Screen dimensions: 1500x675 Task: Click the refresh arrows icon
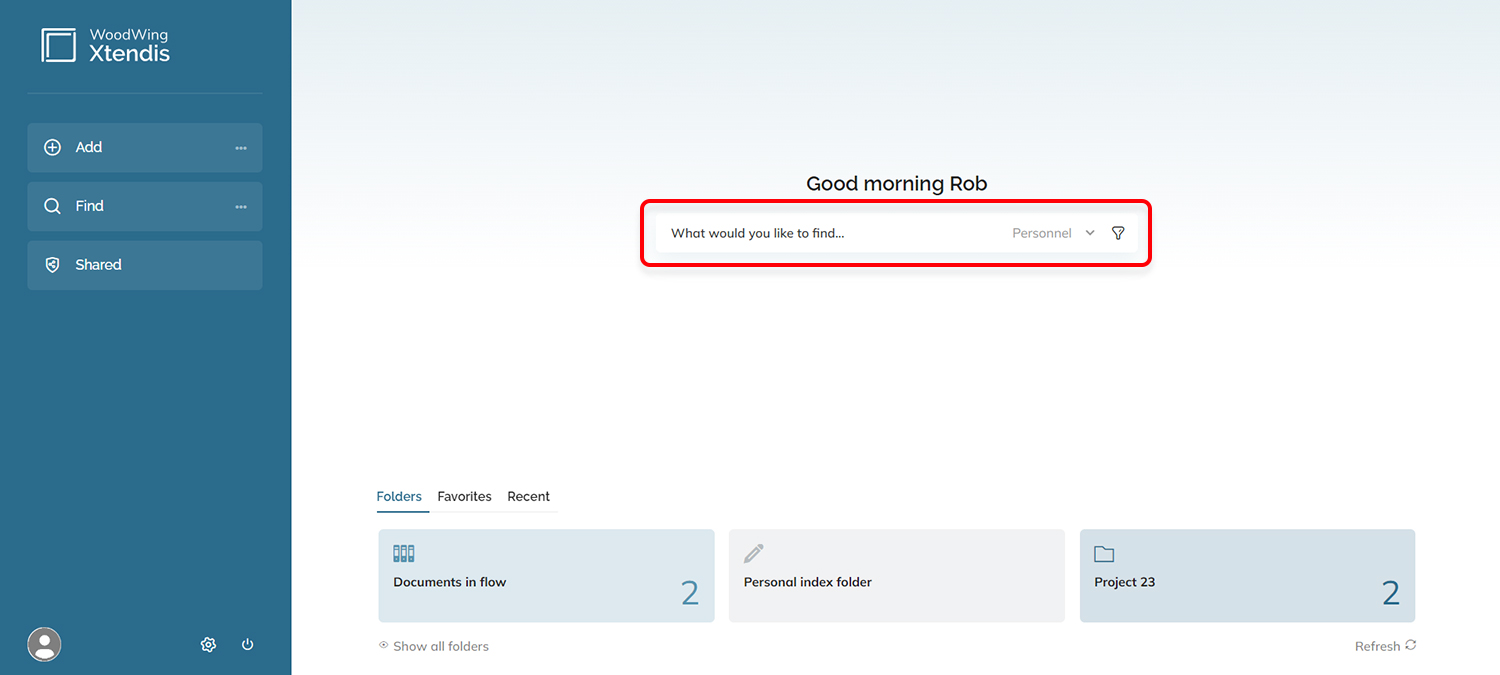[1411, 645]
